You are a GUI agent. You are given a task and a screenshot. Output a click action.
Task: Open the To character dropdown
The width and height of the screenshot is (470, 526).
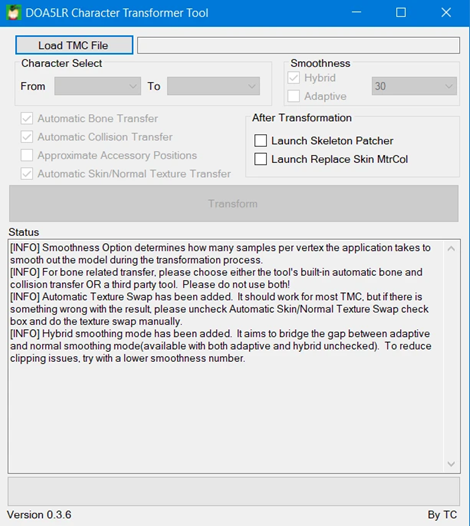point(213,86)
